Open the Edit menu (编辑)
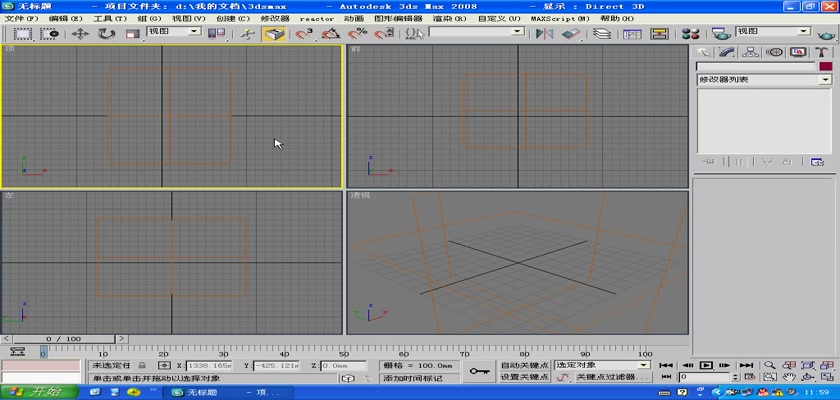 coord(65,18)
